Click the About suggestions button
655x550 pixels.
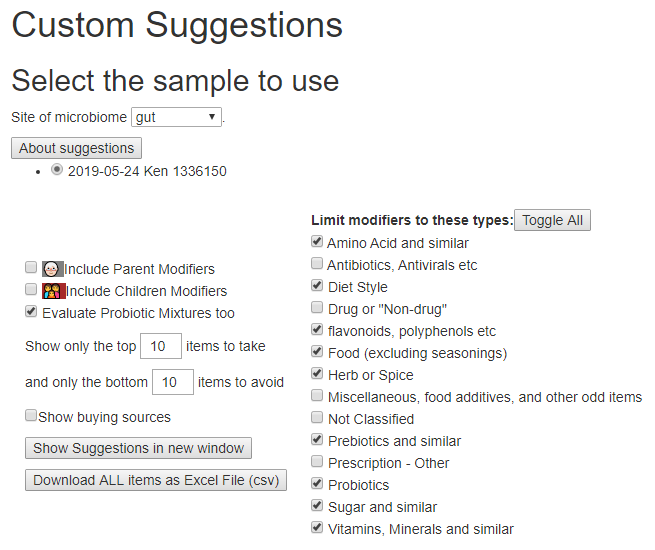(x=77, y=148)
